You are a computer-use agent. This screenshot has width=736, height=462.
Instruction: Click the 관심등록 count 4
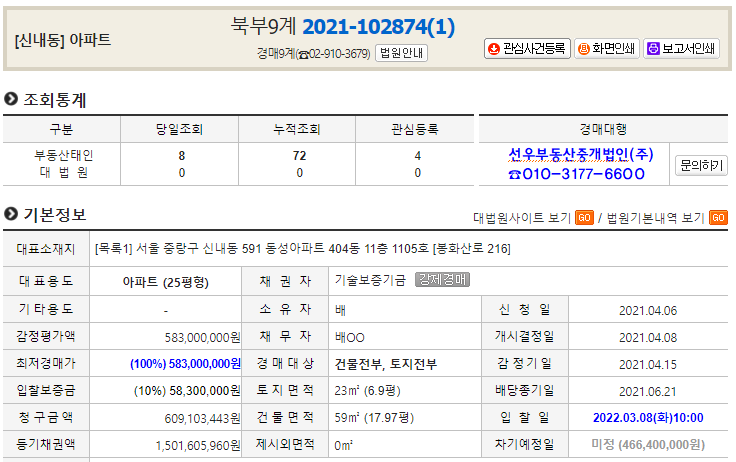click(418, 155)
